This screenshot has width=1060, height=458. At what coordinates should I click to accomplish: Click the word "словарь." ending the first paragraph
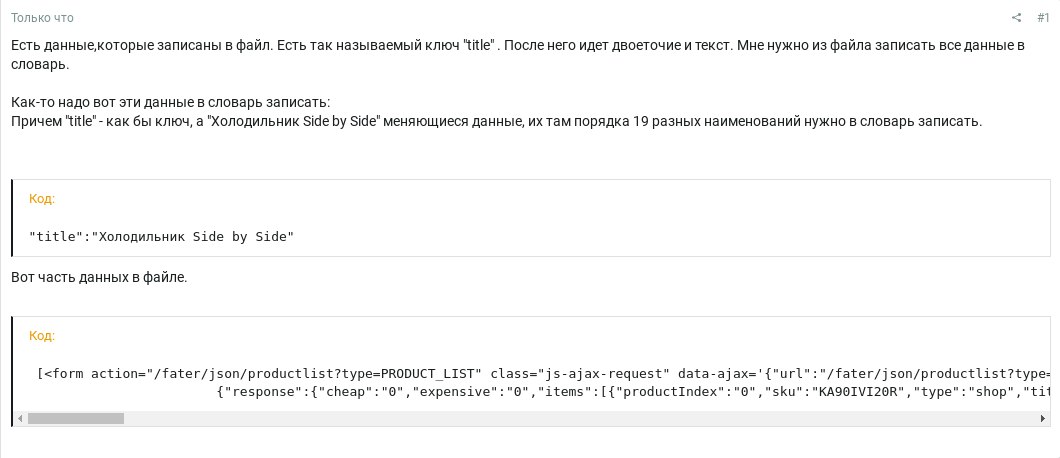tap(40, 66)
